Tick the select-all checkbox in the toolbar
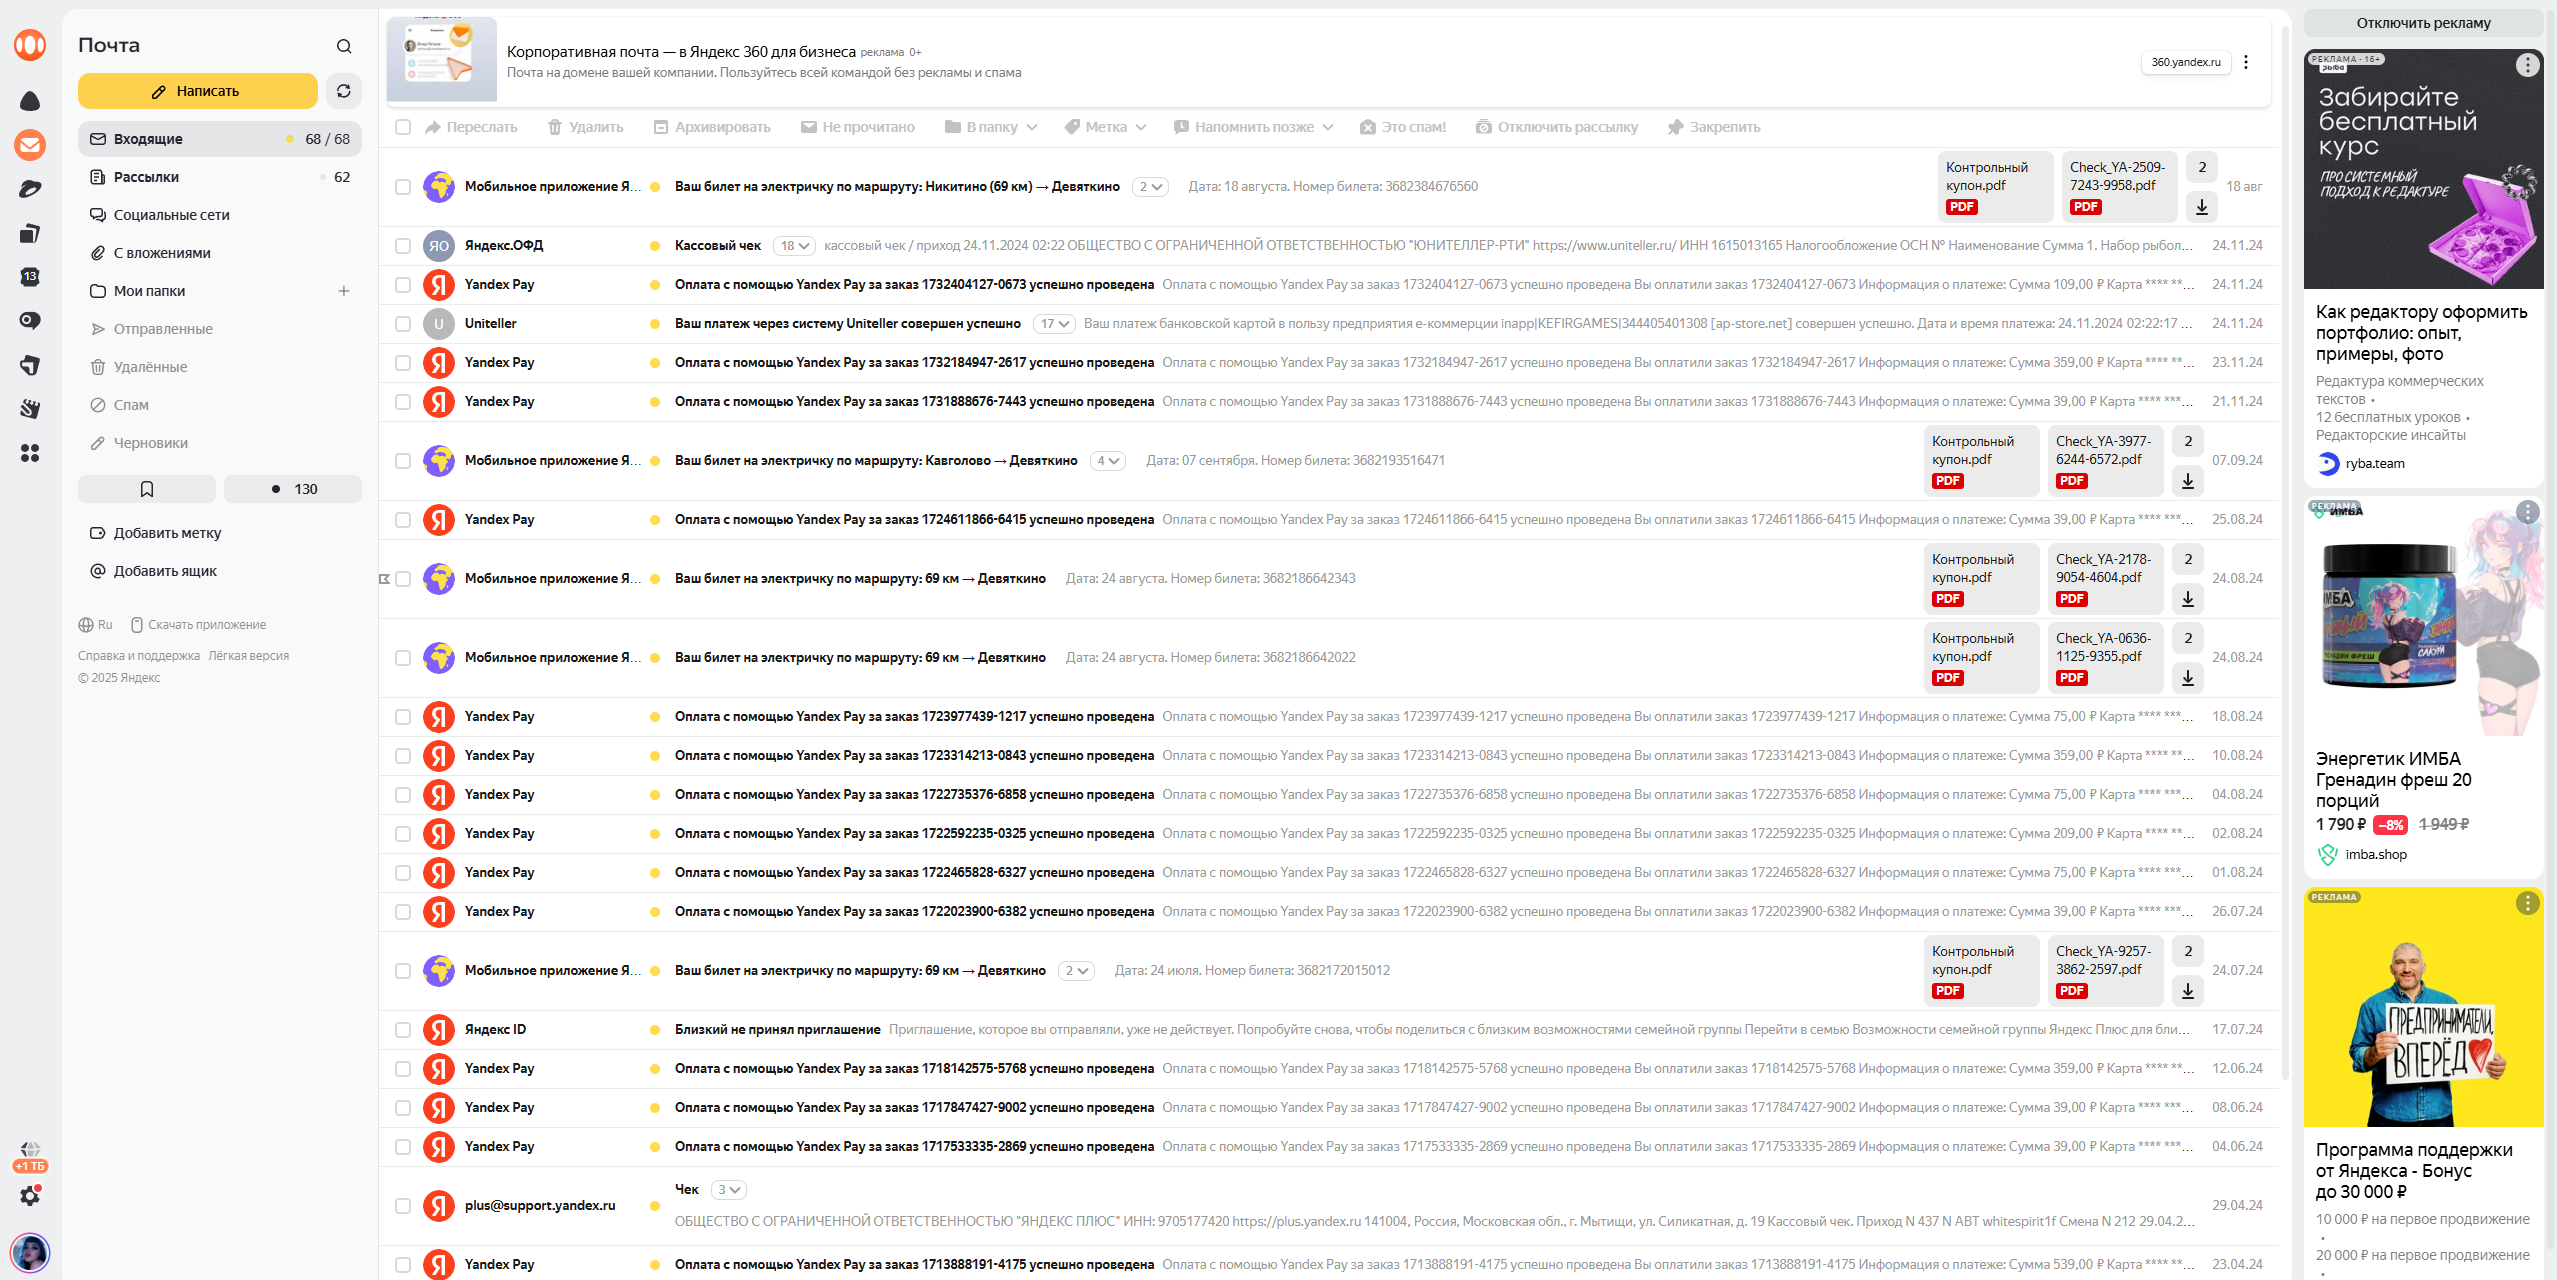Screen dimensions: 2557x1280 (403, 127)
